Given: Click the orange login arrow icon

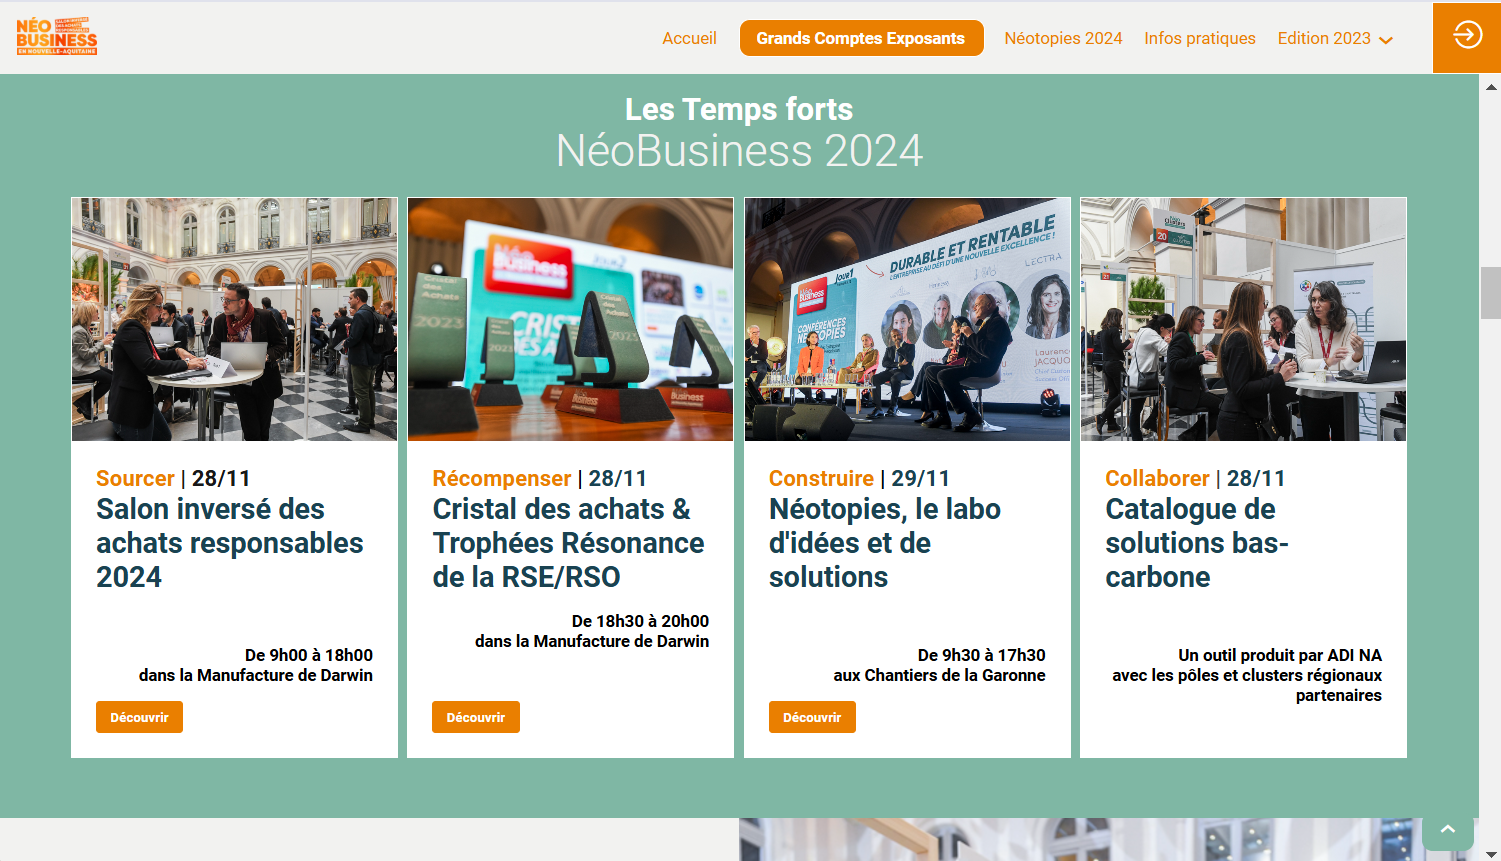Looking at the screenshot, I should (x=1467, y=36).
